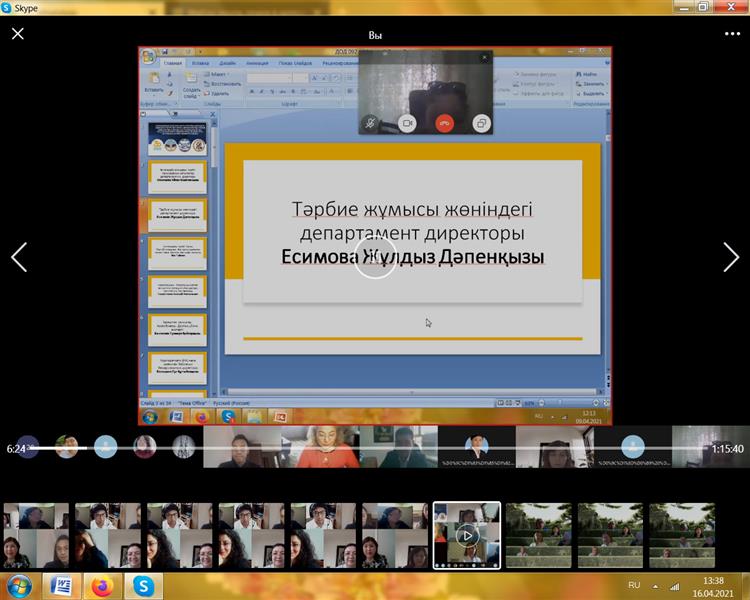
Task: Expand hidden system tray icons arrow
Action: click(x=654, y=585)
